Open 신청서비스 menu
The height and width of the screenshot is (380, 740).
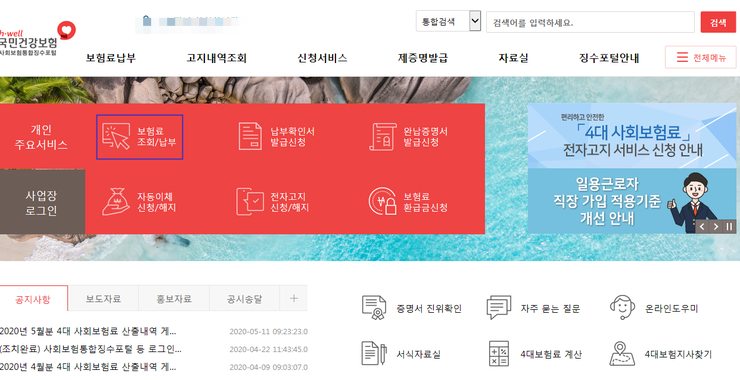[x=322, y=58]
